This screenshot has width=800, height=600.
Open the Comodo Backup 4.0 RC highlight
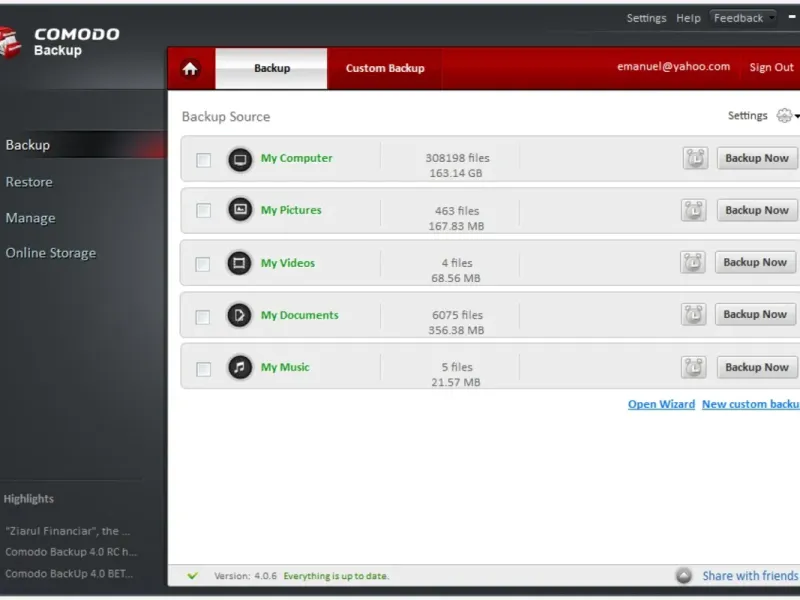(71, 552)
